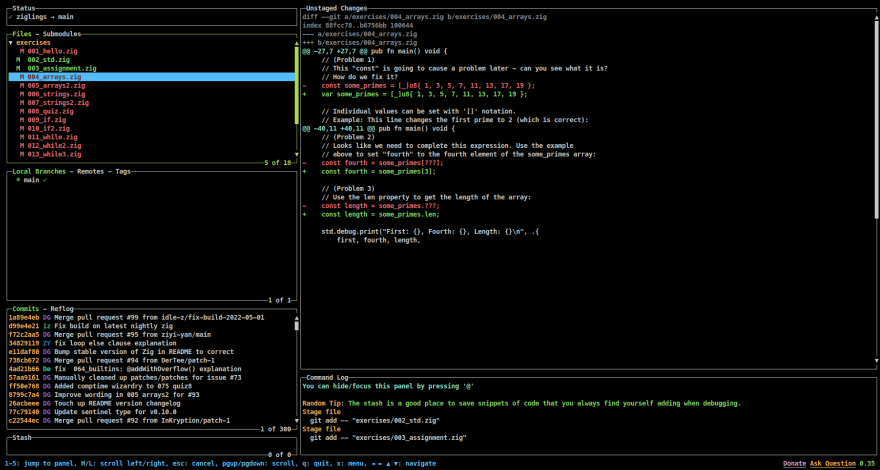Image resolution: width=880 pixels, height=470 pixels.
Task: Switch to the Reflog tab
Action: click(x=62, y=309)
